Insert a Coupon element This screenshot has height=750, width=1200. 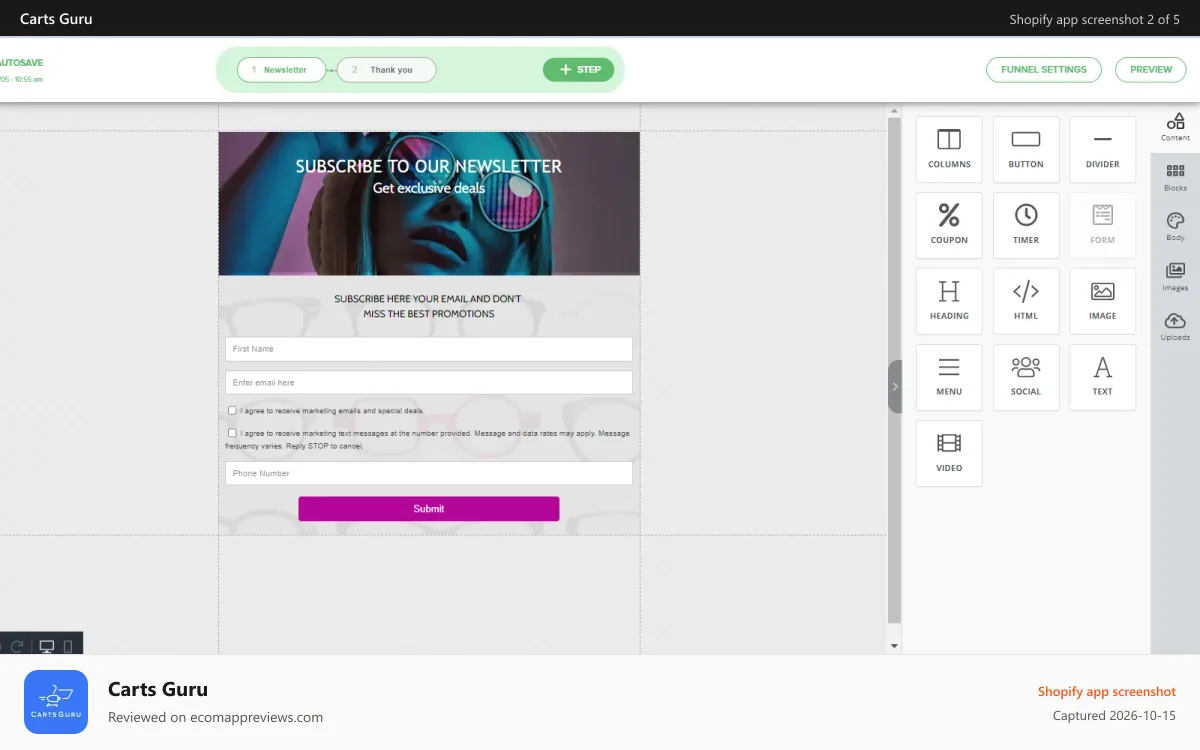949,226
